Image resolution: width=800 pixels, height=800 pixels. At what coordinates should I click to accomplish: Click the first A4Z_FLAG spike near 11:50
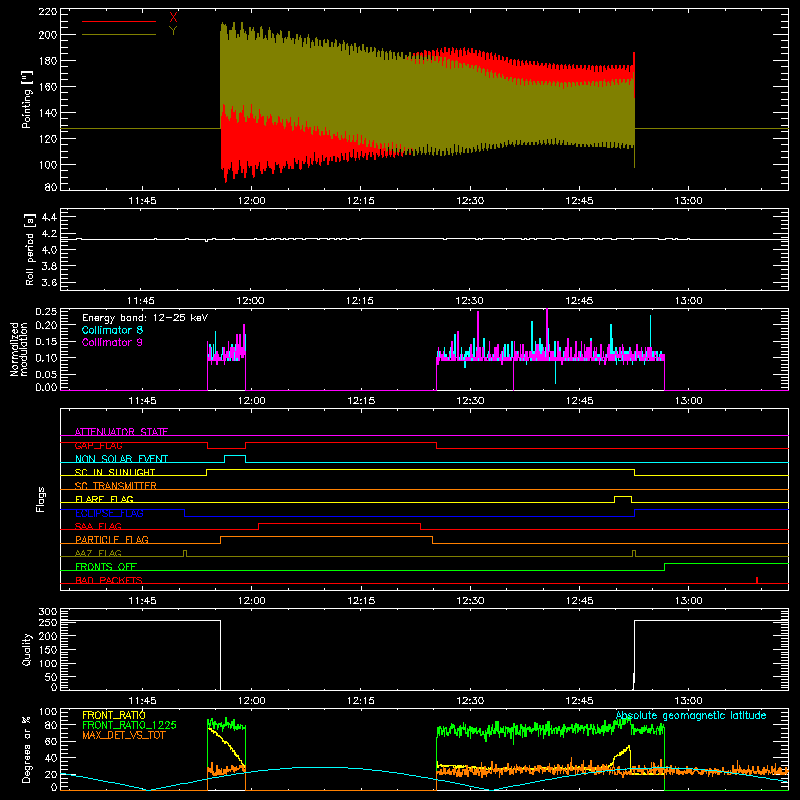[185, 553]
